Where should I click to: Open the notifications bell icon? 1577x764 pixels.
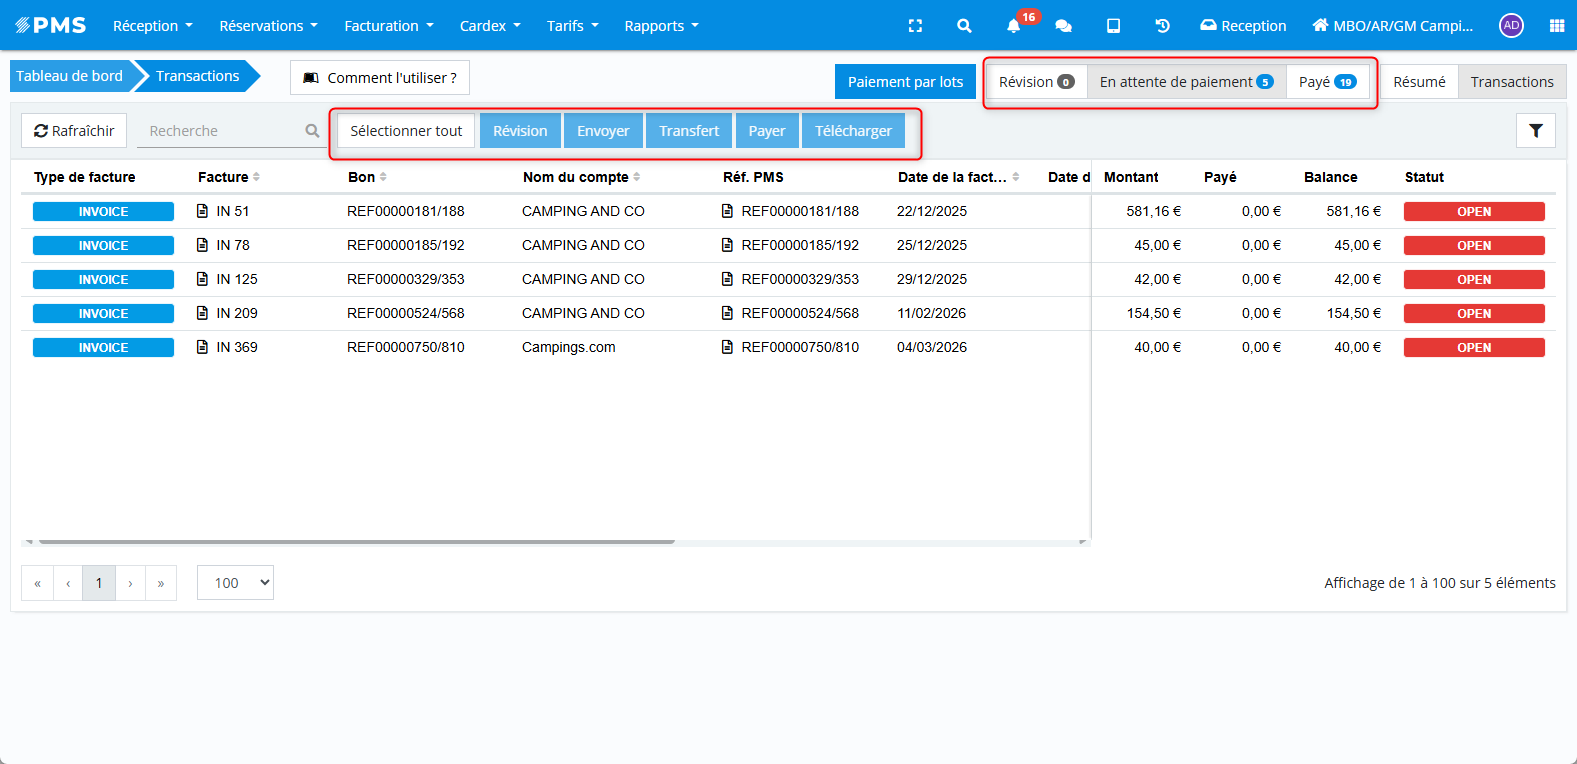pyautogui.click(x=1014, y=26)
